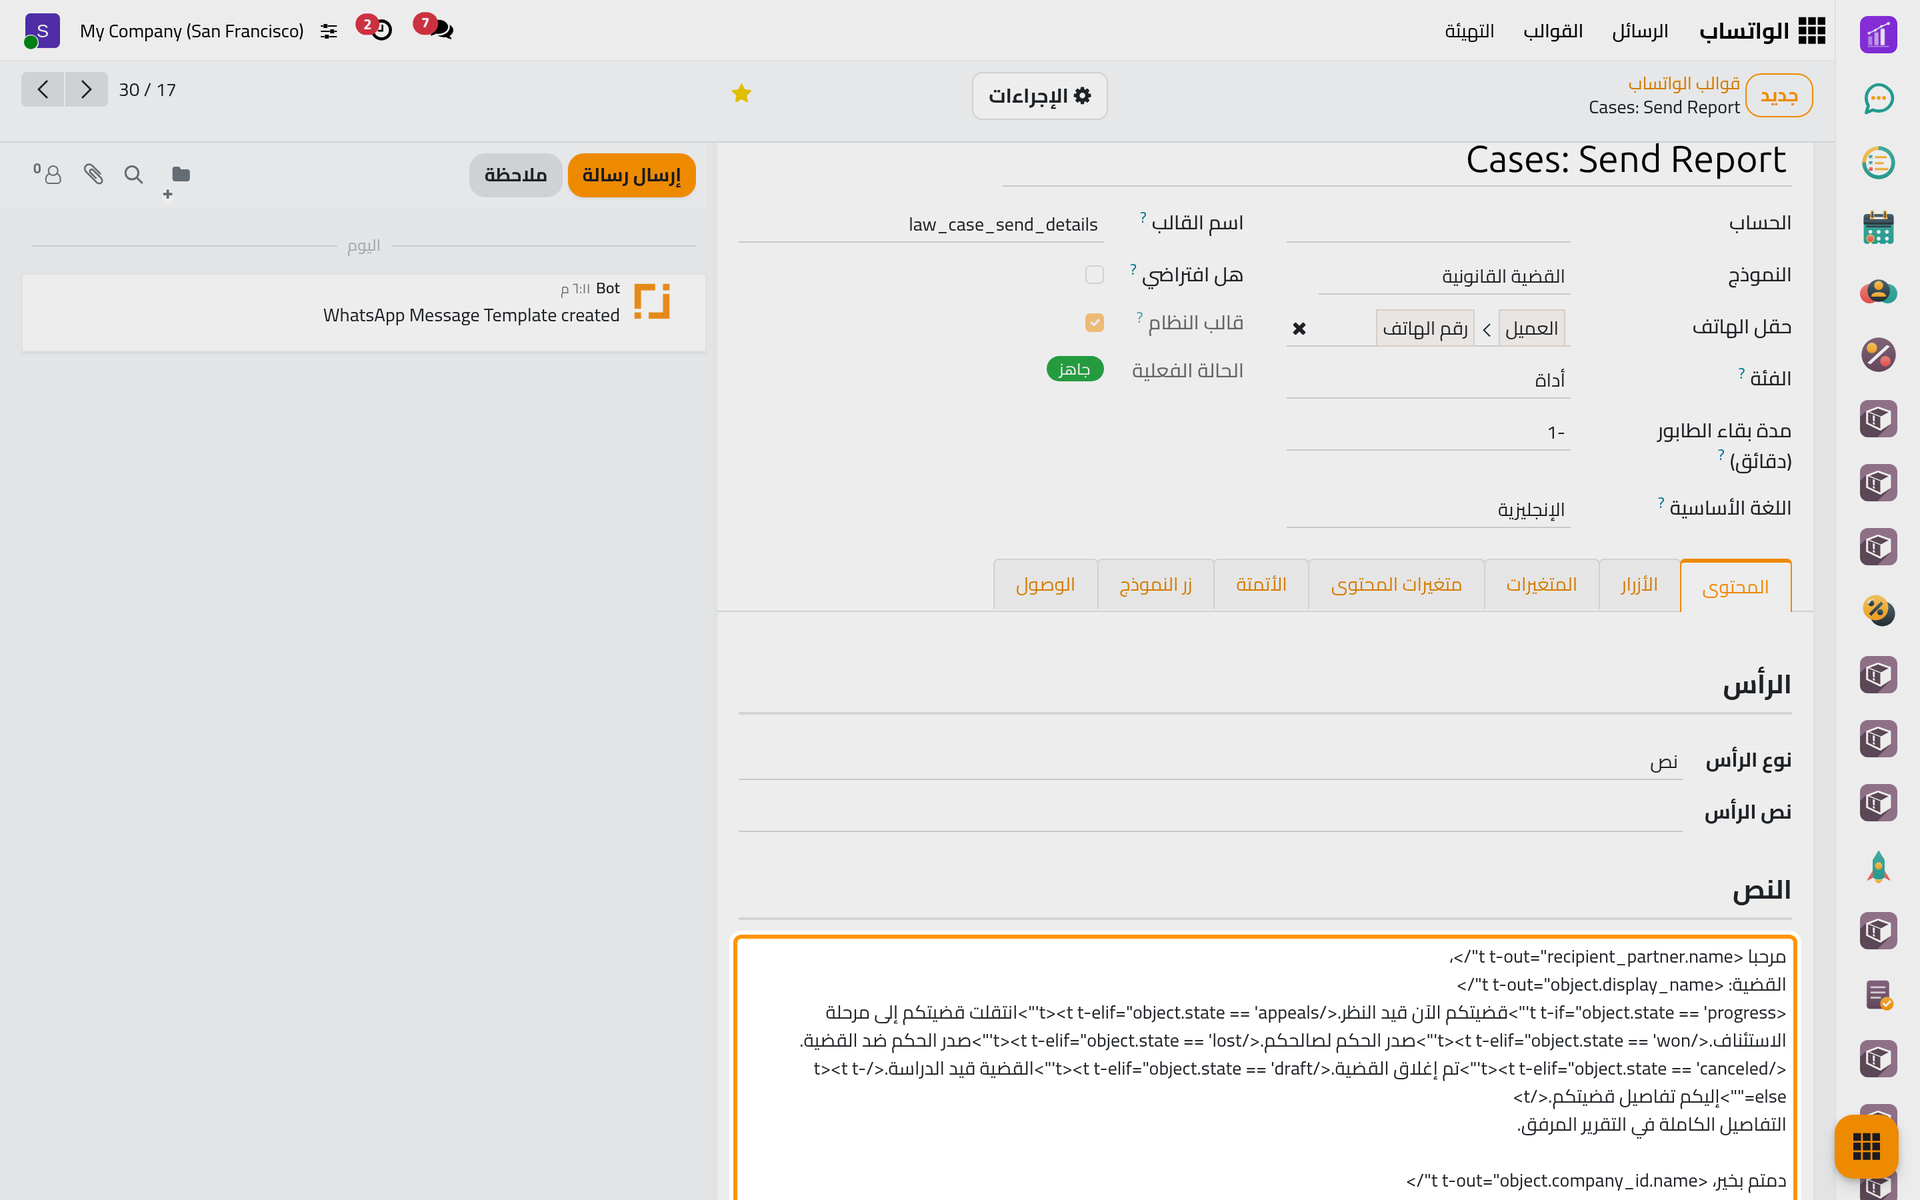Click the إرسال رسالة button
The height and width of the screenshot is (1200, 1920).
pos(631,175)
